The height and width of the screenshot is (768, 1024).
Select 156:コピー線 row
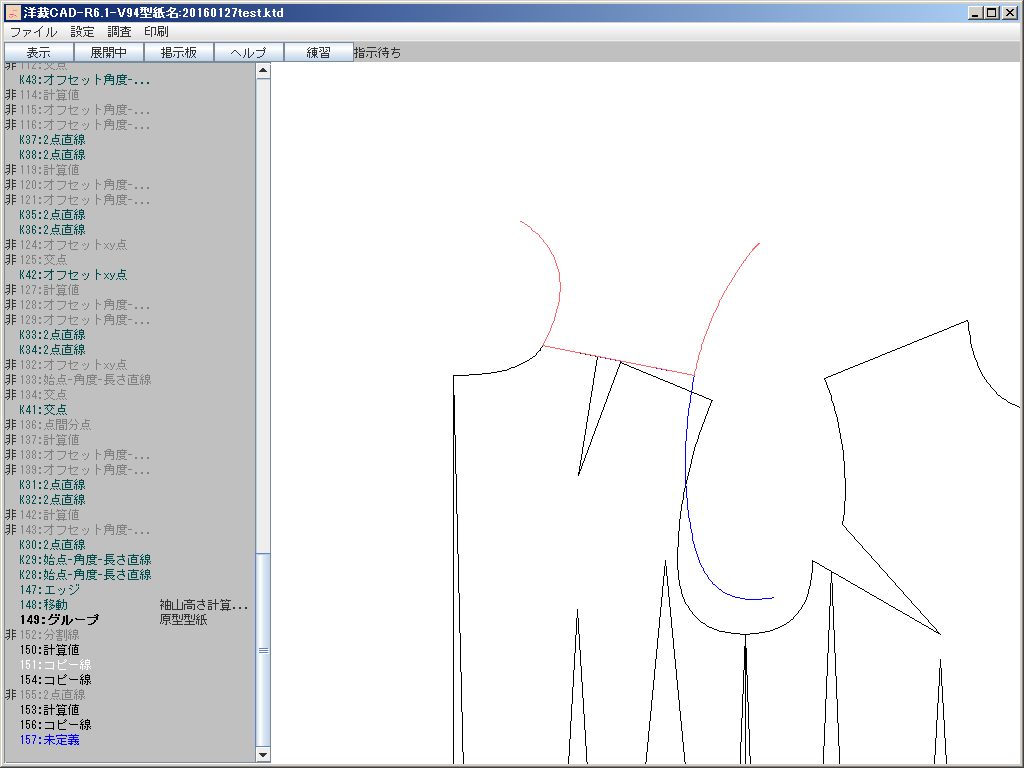coord(56,726)
